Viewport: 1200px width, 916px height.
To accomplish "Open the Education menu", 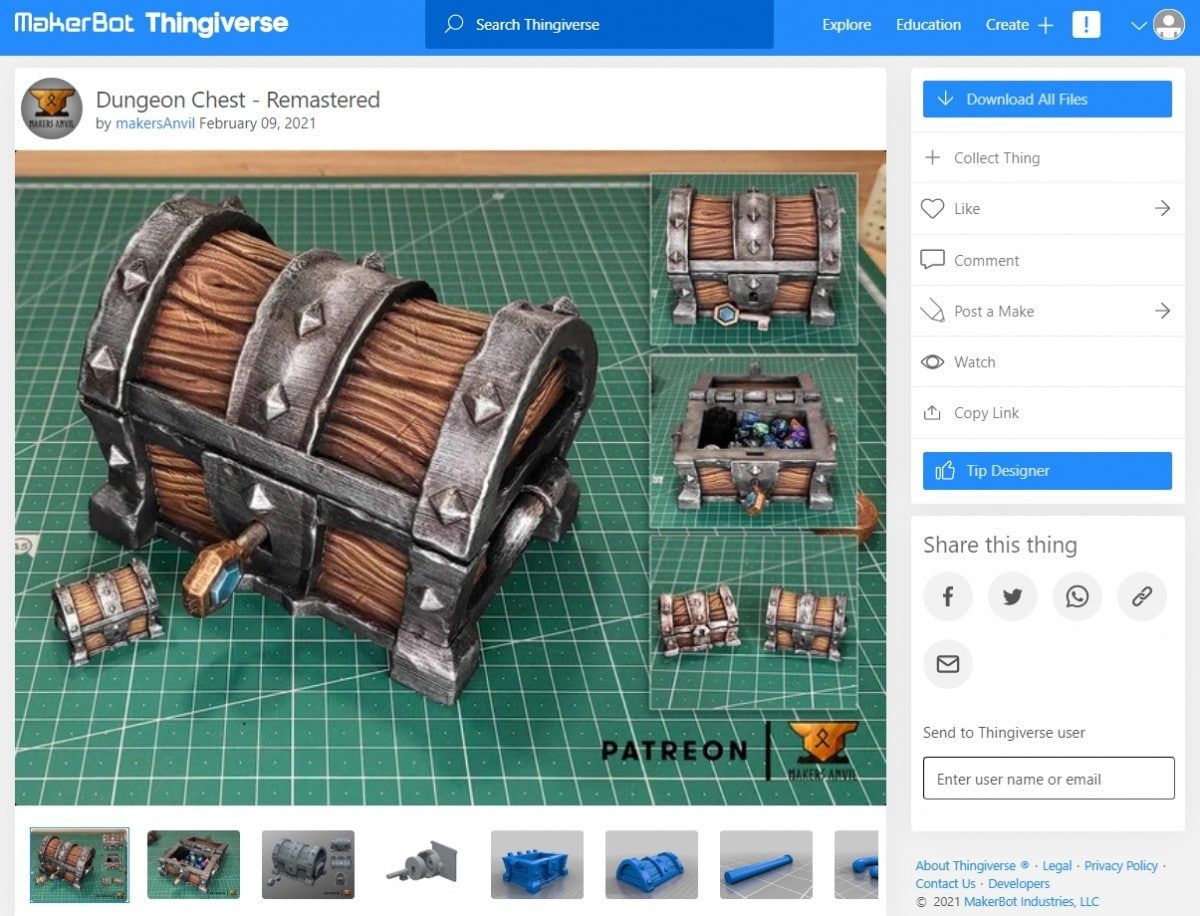I will [928, 25].
